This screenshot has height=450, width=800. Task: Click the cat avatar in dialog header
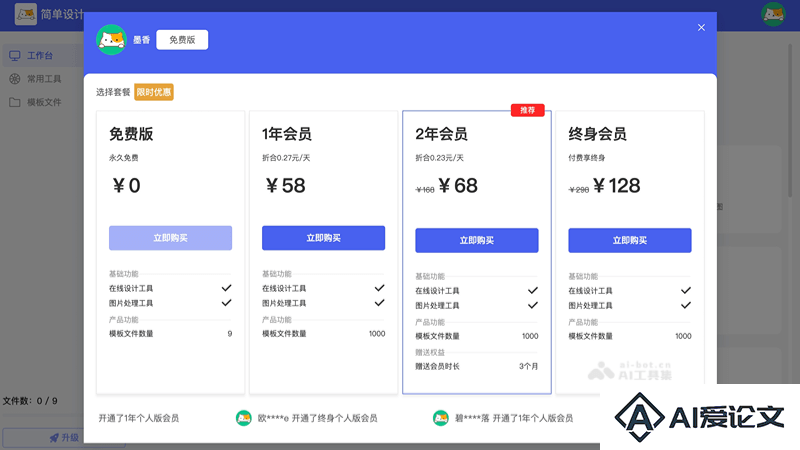click(111, 40)
